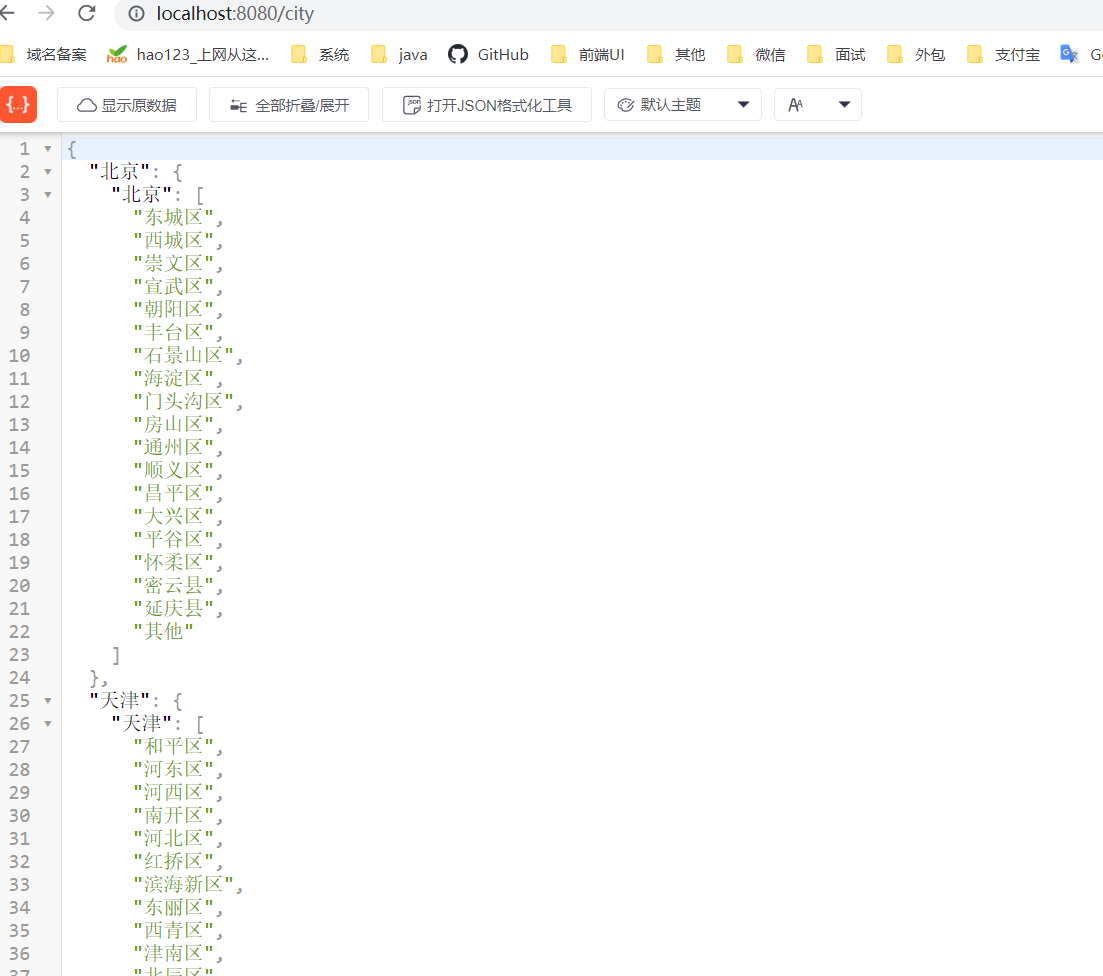This screenshot has width=1103, height=976.
Task: Open the 系统 bookmark folder
Action: [x=321, y=54]
